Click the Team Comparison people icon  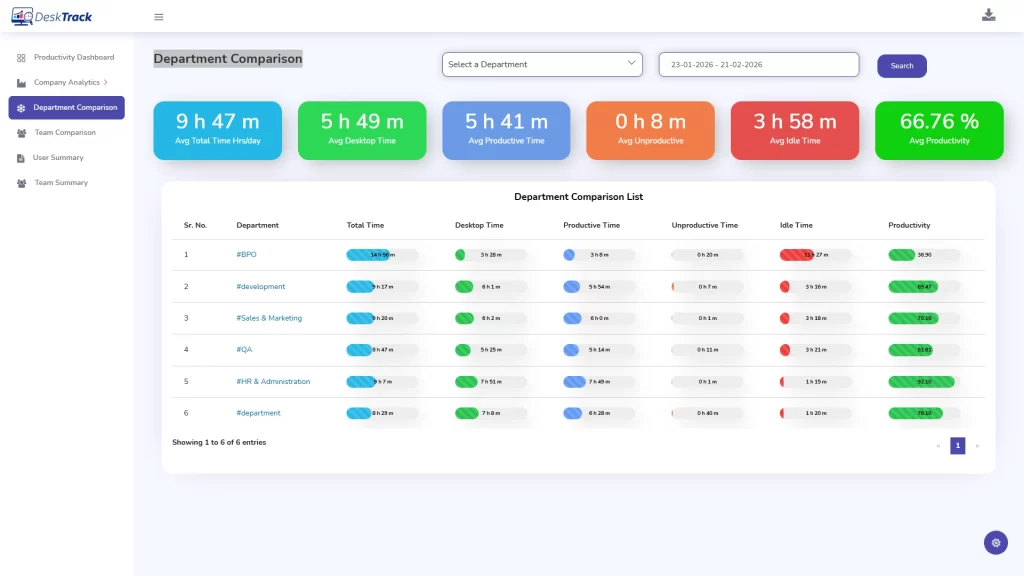[x=22, y=133]
